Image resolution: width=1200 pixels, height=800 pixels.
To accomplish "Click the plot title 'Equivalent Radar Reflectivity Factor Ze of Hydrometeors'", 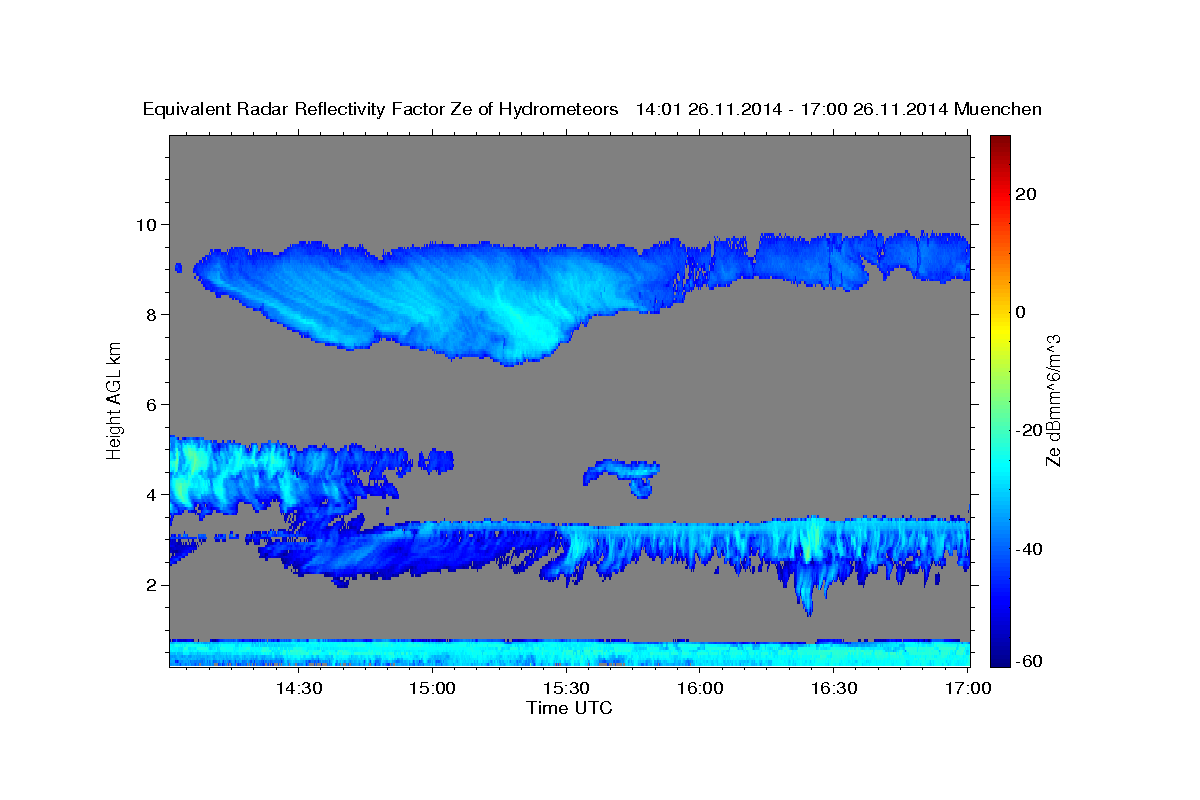I will tap(381, 110).
